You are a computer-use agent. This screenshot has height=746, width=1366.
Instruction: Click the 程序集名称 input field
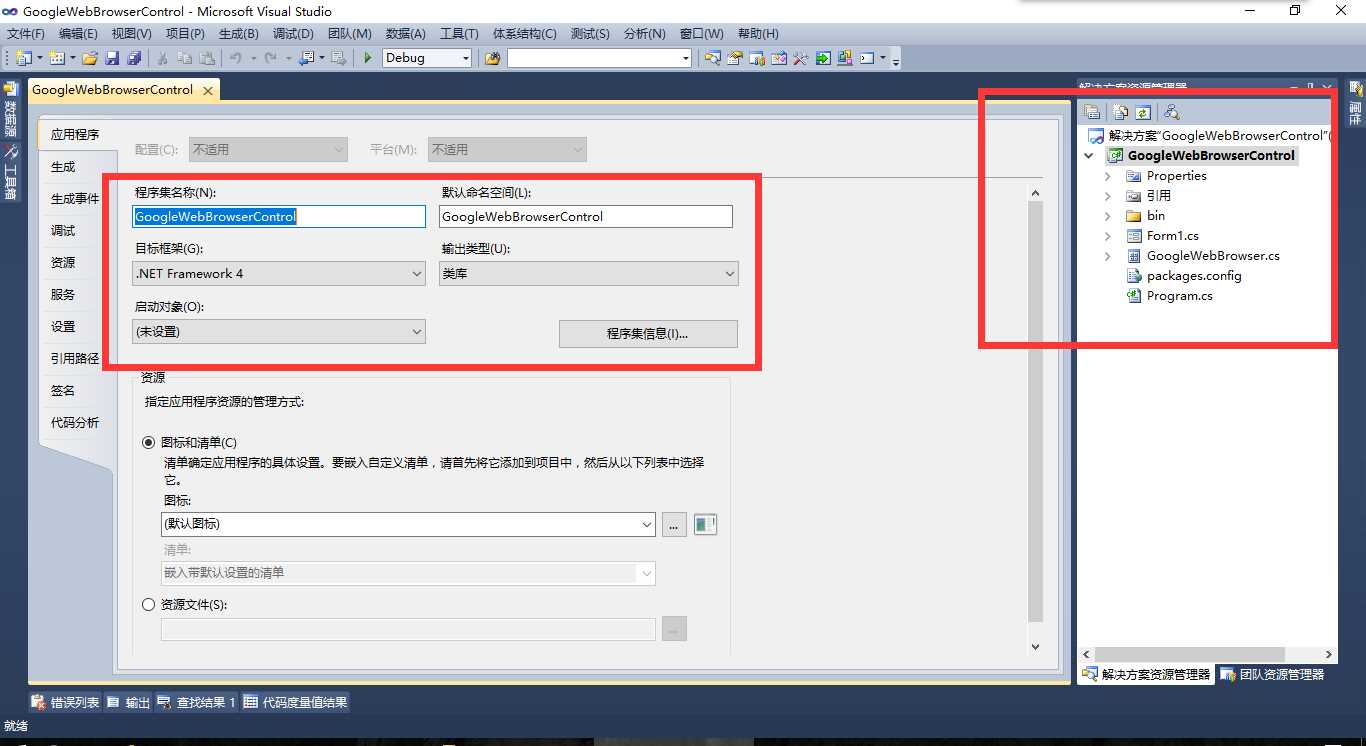pos(279,216)
